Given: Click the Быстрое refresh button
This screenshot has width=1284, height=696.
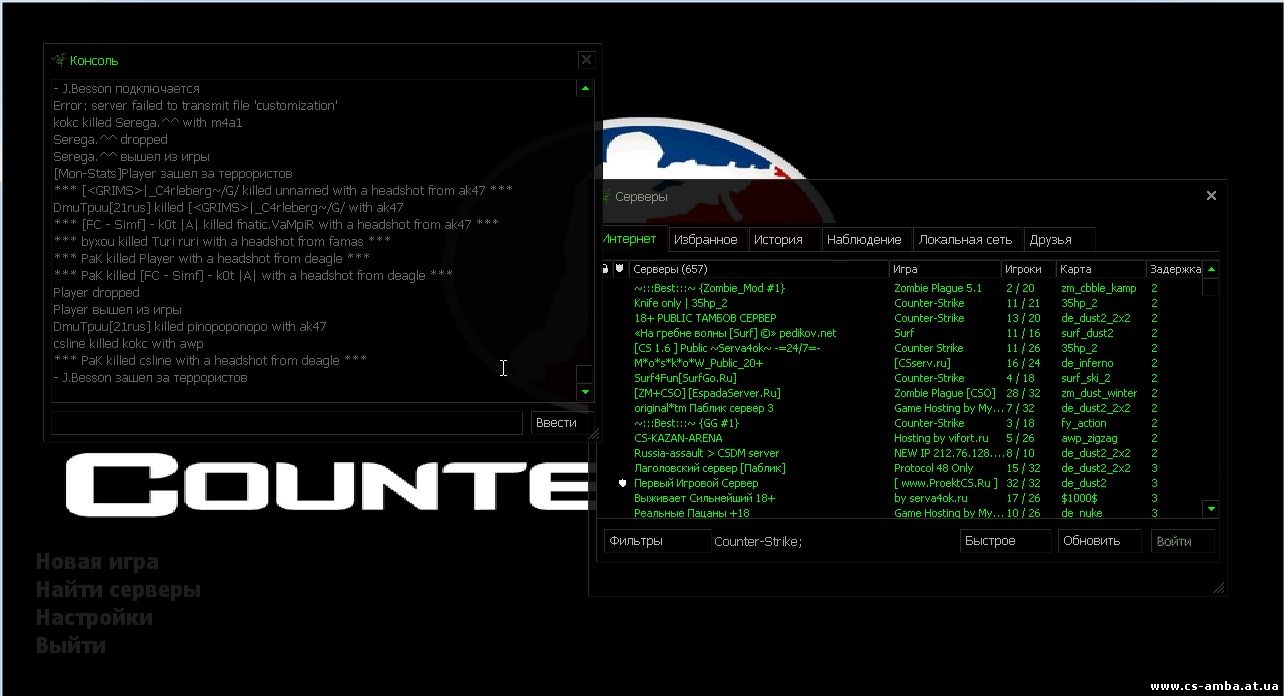Looking at the screenshot, I should point(1005,541).
